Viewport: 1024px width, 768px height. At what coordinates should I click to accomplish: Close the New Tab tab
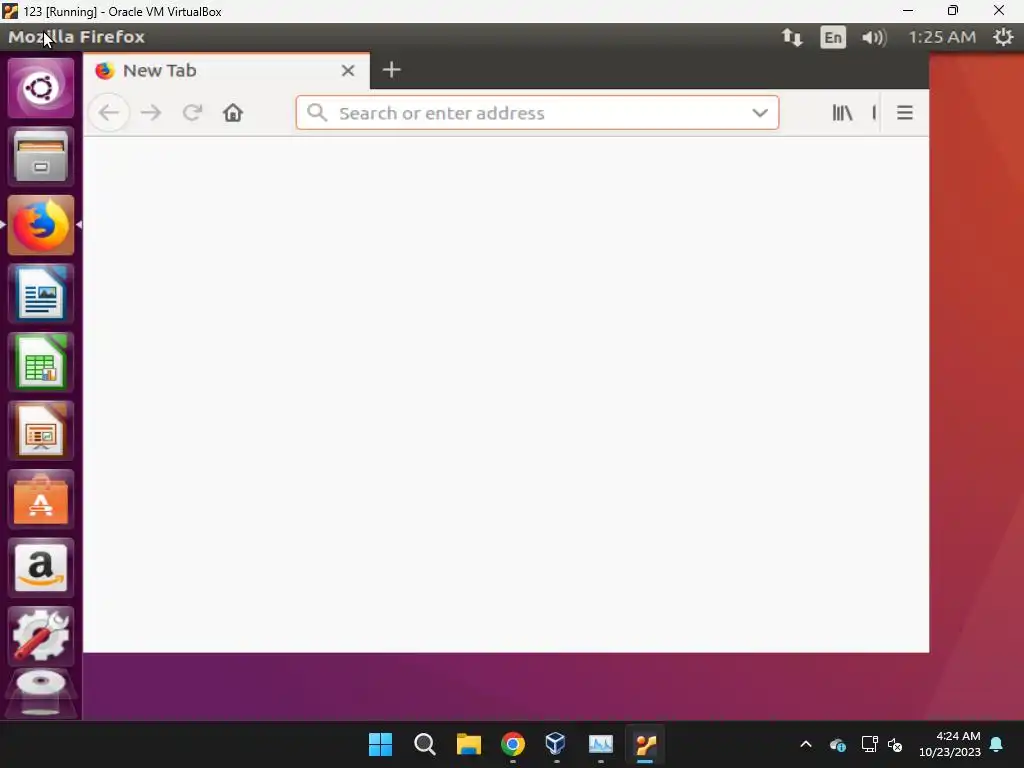click(x=348, y=71)
